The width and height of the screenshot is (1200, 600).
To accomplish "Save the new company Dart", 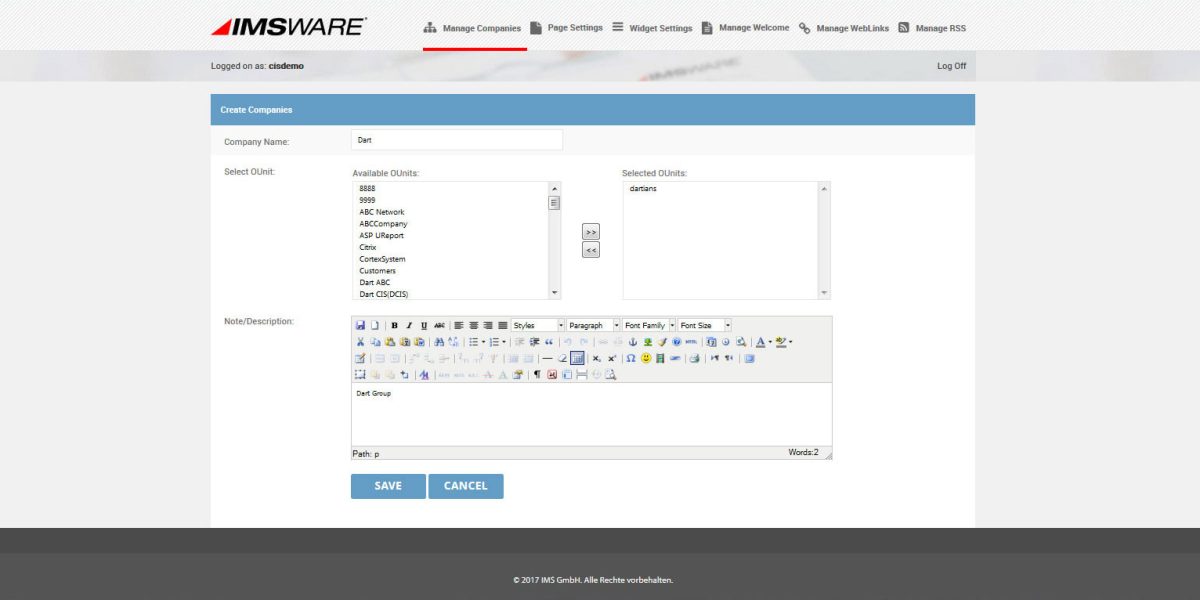I will [x=388, y=485].
